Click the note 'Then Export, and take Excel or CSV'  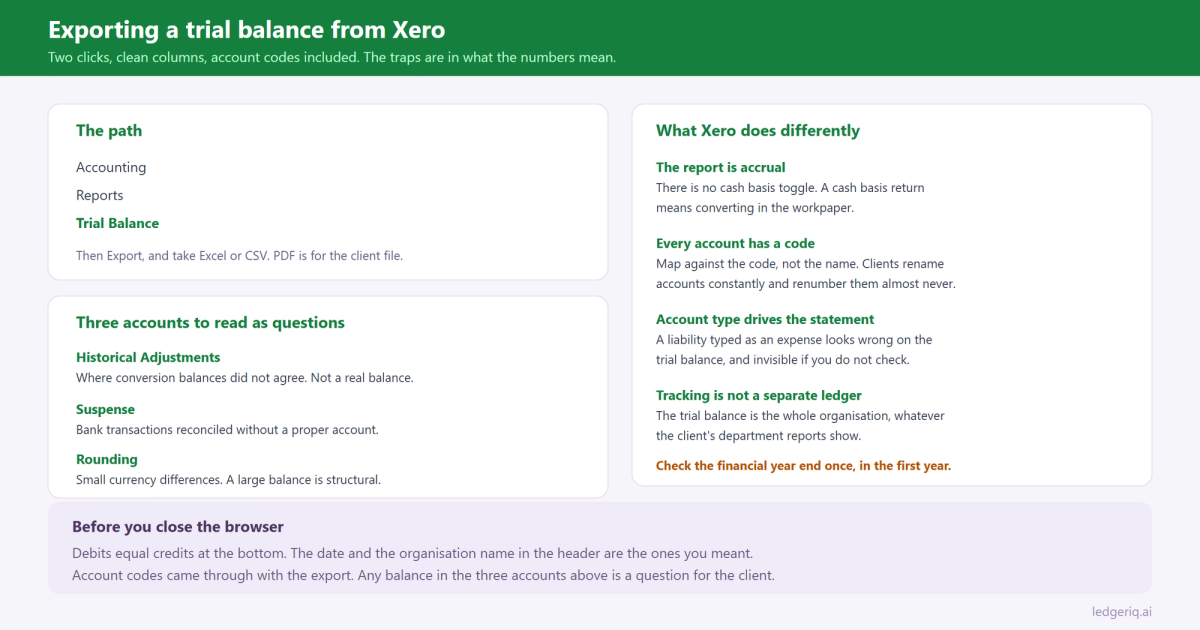239,255
